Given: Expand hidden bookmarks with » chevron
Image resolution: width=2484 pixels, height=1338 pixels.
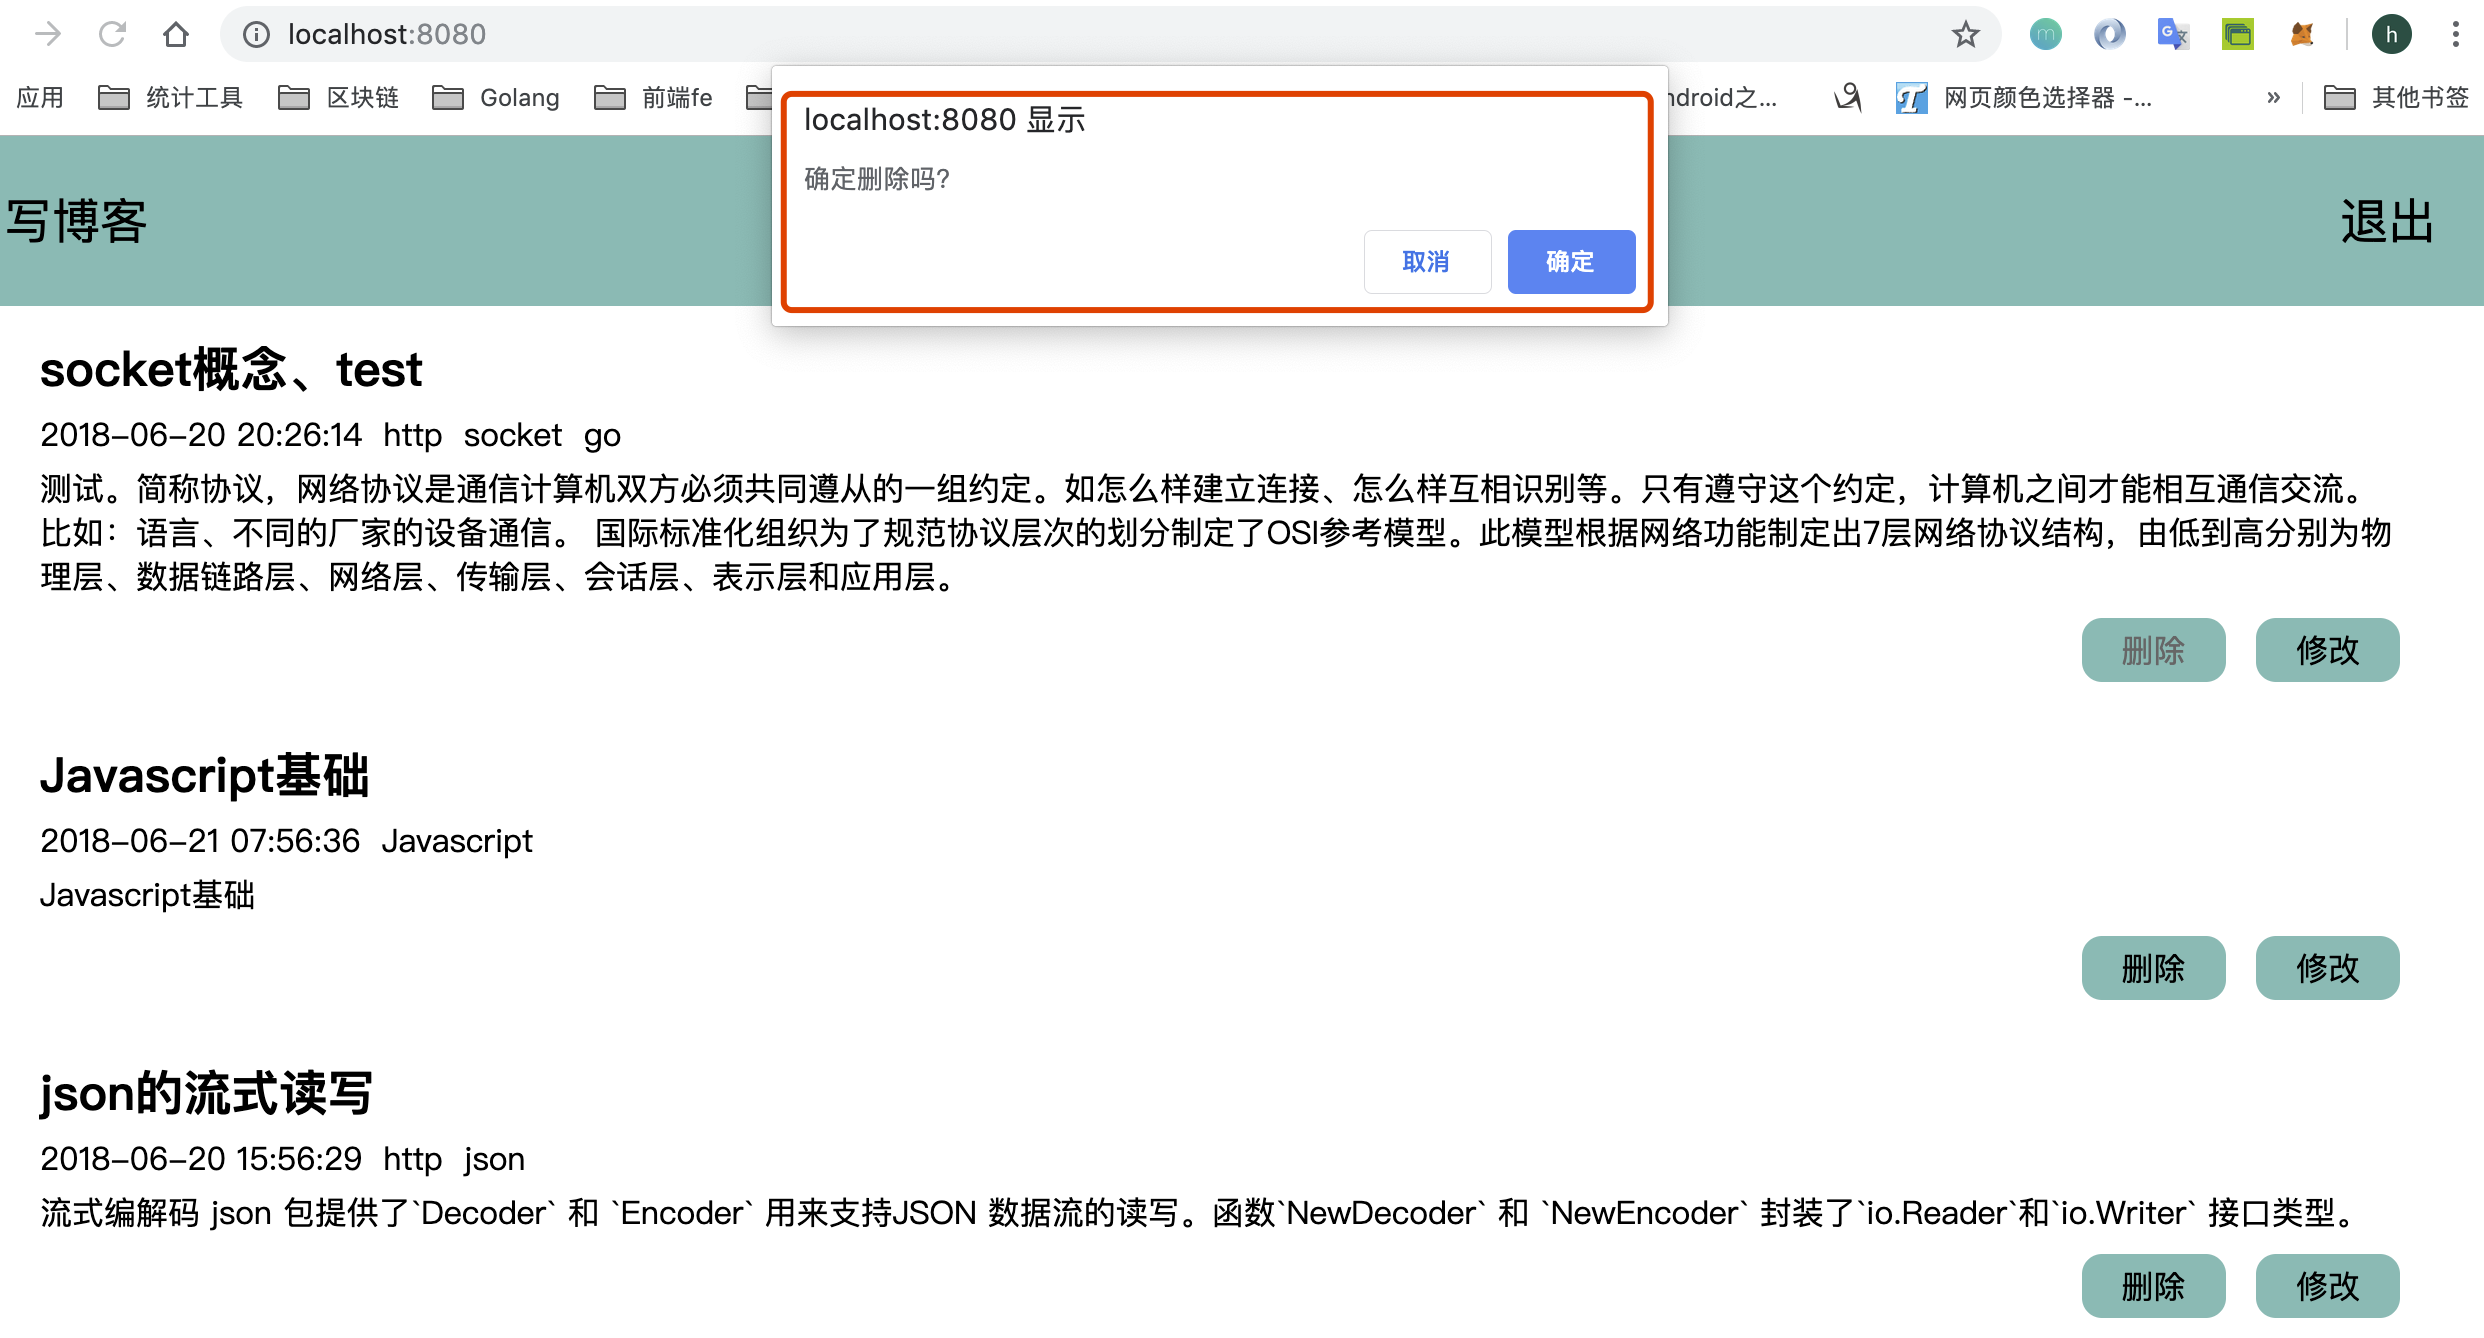Looking at the screenshot, I should click(2273, 97).
